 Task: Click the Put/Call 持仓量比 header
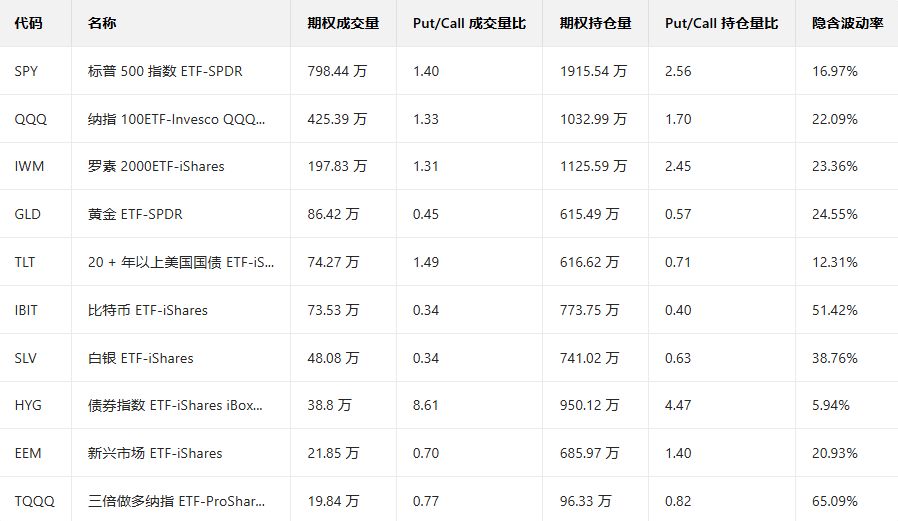721,23
